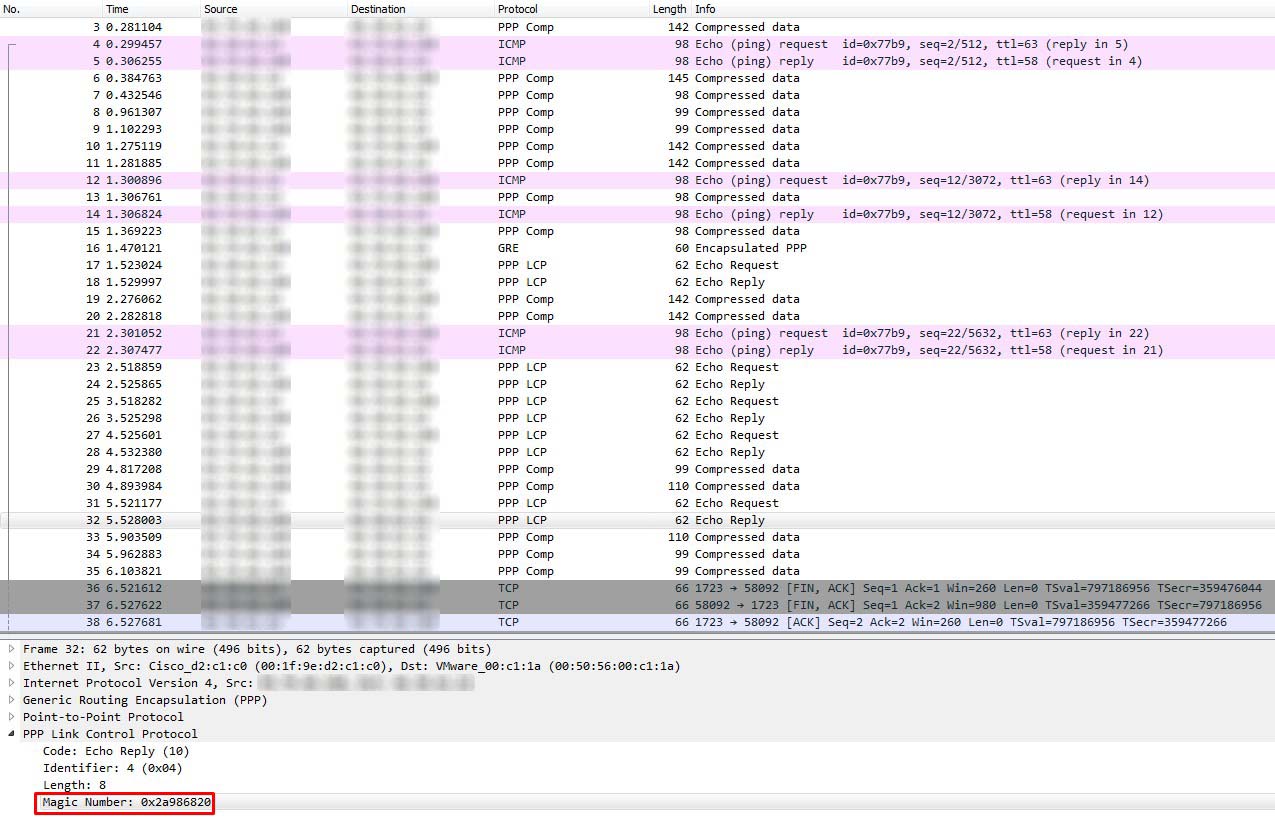Viewport: 1275px width, 820px height.
Task: Select packet 28 Echo Reply at 4.532380
Action: point(637,452)
